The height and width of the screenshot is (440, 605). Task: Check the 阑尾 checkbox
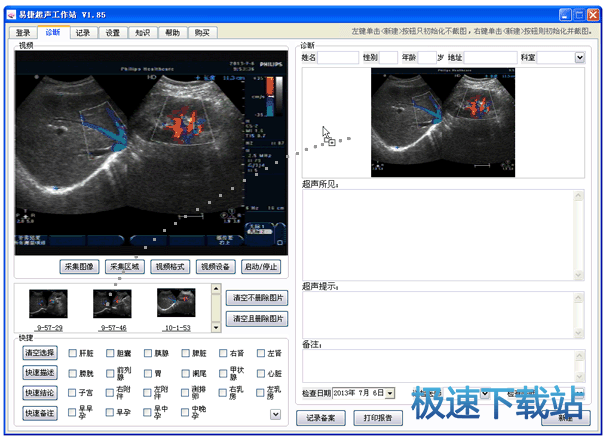point(186,373)
